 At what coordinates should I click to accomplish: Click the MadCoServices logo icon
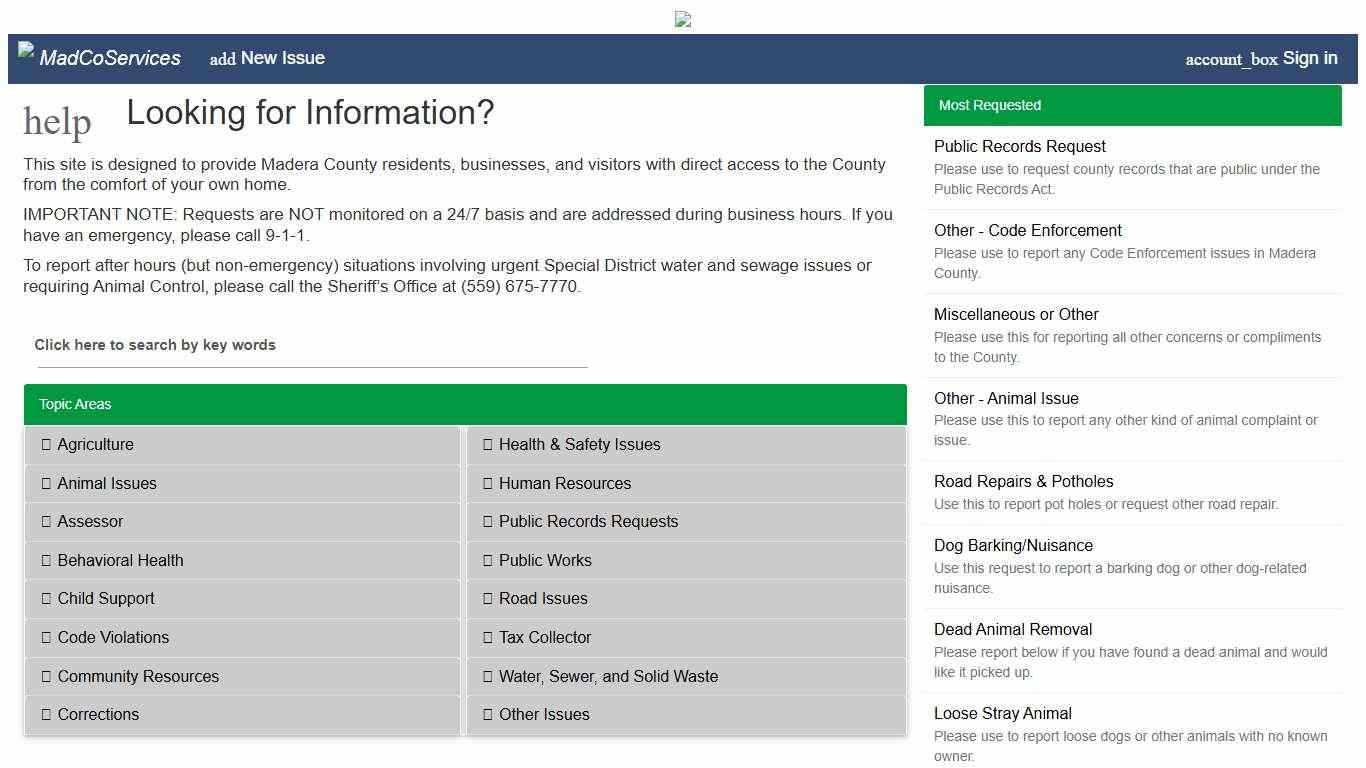click(27, 50)
